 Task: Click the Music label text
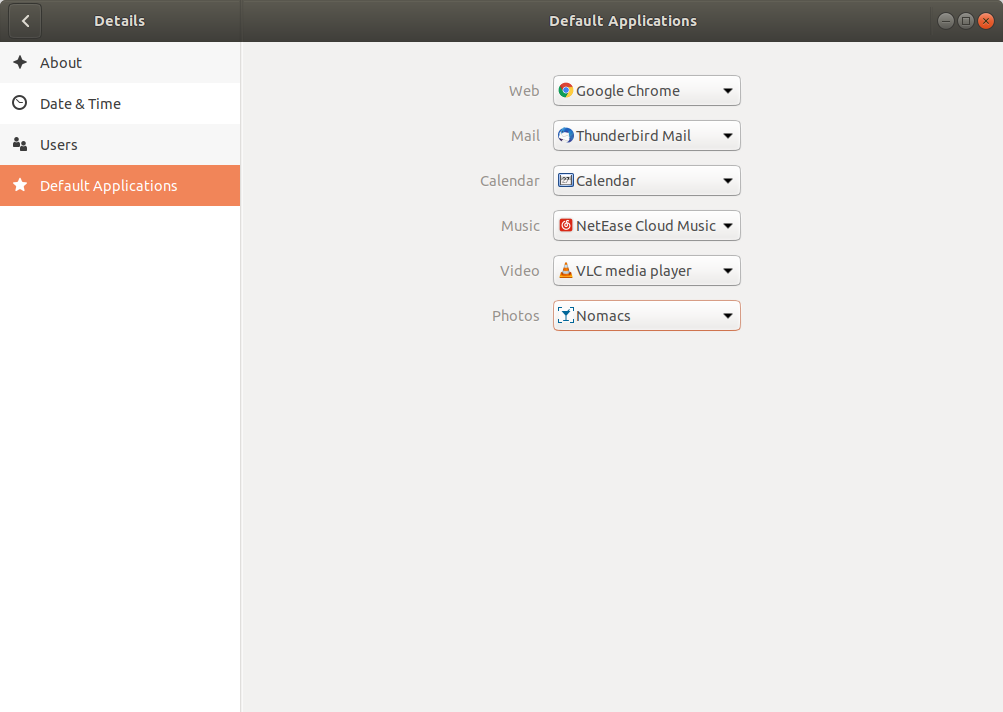[520, 226]
